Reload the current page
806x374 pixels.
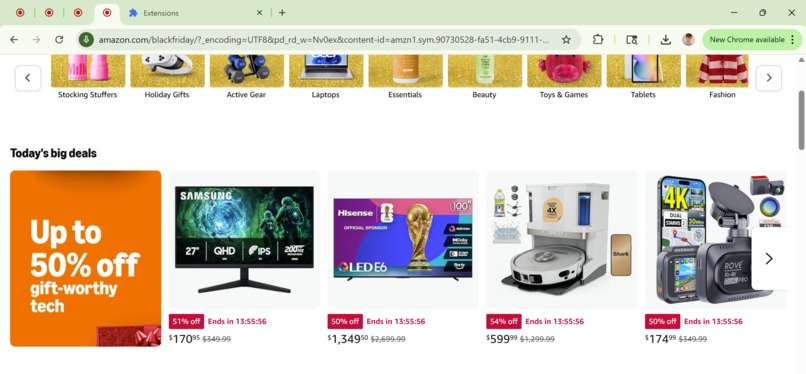[x=59, y=40]
